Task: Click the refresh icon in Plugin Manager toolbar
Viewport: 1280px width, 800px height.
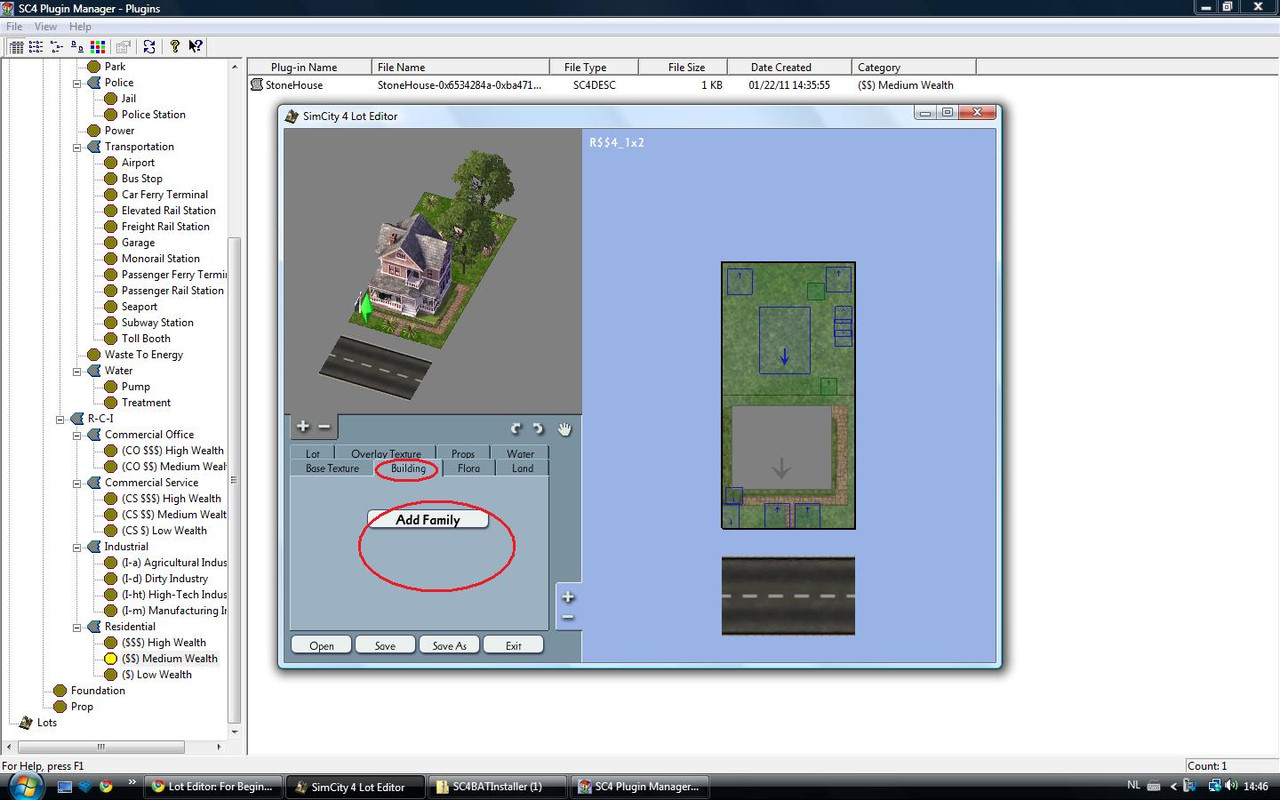Action: [149, 47]
